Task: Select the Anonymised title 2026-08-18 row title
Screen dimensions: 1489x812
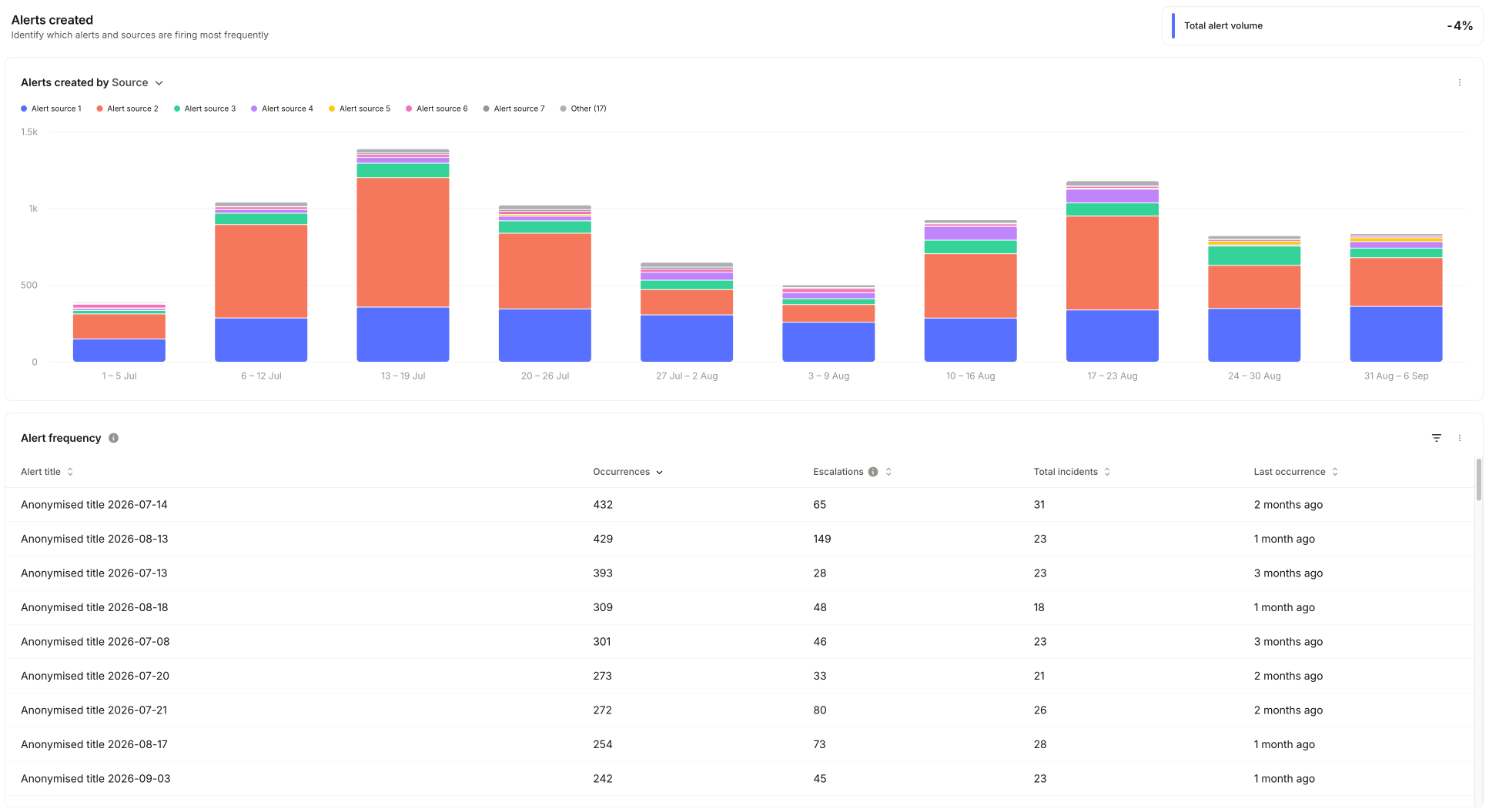Action: point(94,607)
